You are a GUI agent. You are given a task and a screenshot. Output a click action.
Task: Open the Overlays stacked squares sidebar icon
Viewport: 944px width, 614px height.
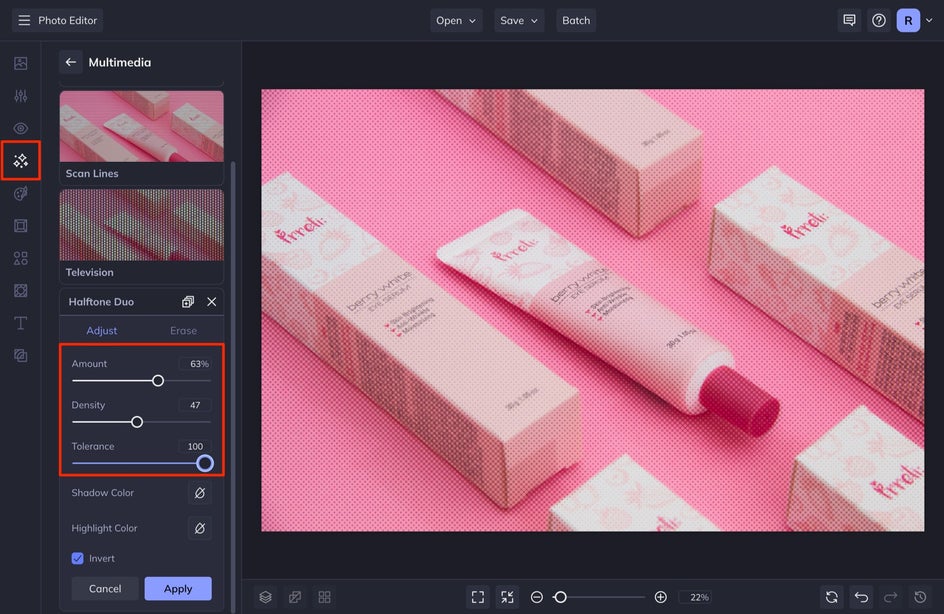pos(20,356)
